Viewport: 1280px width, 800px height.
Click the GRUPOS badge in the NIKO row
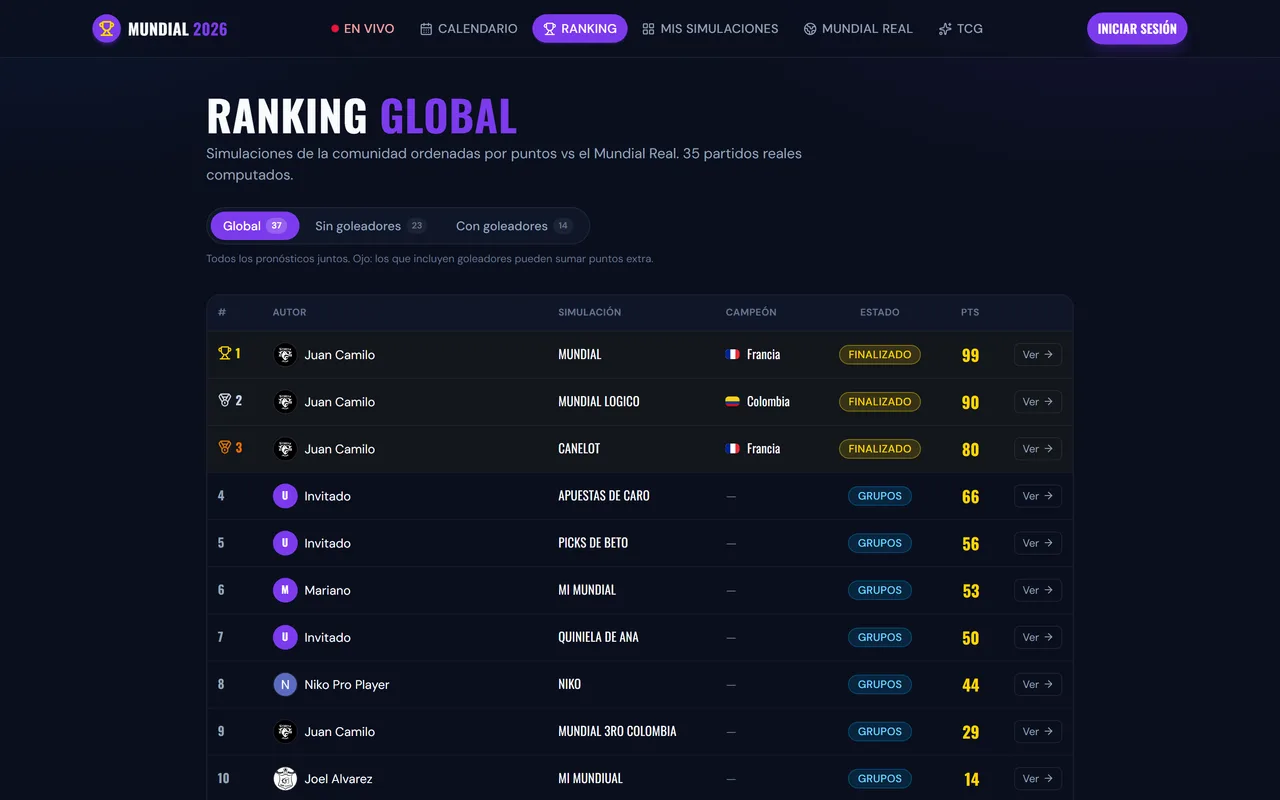(x=880, y=684)
